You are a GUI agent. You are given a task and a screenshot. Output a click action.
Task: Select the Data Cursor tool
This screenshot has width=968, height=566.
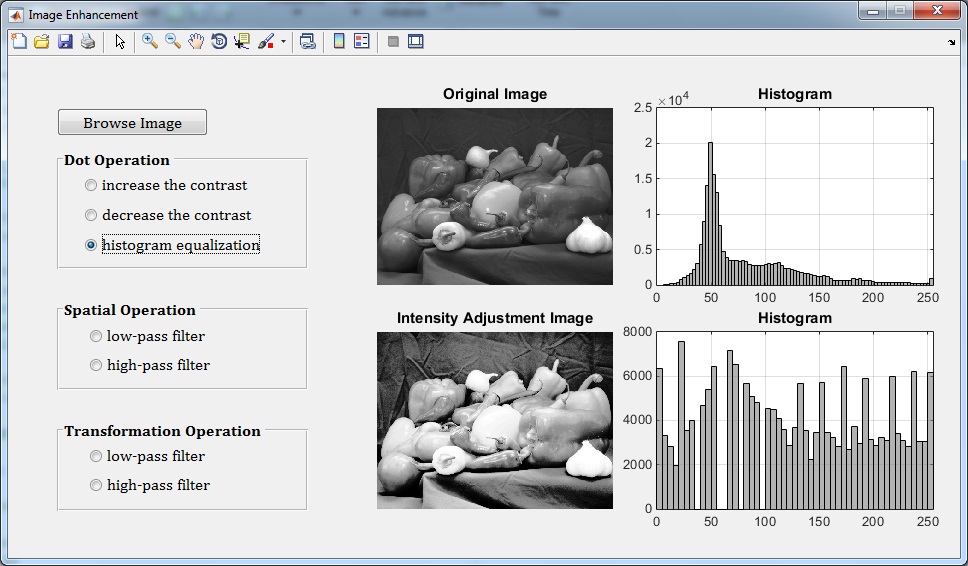(242, 41)
